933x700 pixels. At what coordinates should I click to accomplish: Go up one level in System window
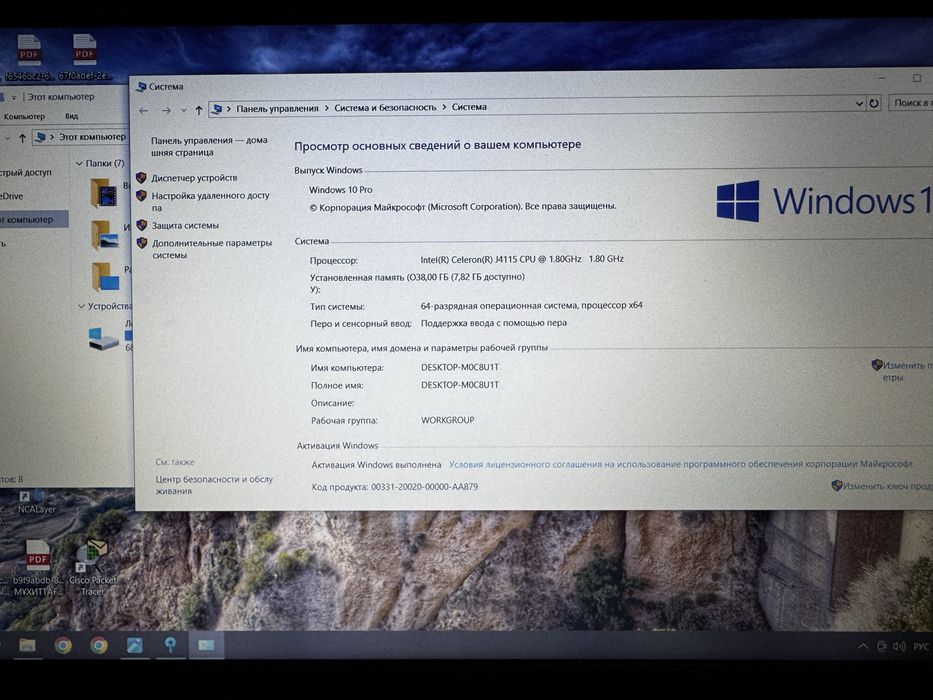(x=199, y=110)
